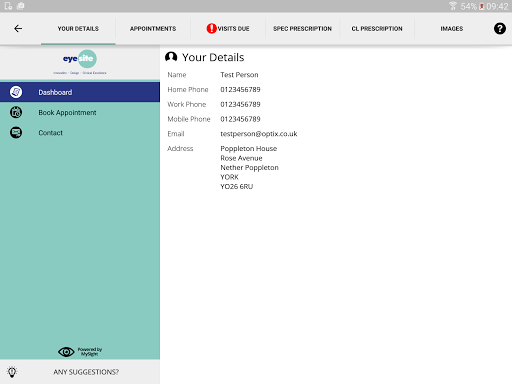
Task: Click the profile icon beside Your Details
Action: tap(171, 57)
